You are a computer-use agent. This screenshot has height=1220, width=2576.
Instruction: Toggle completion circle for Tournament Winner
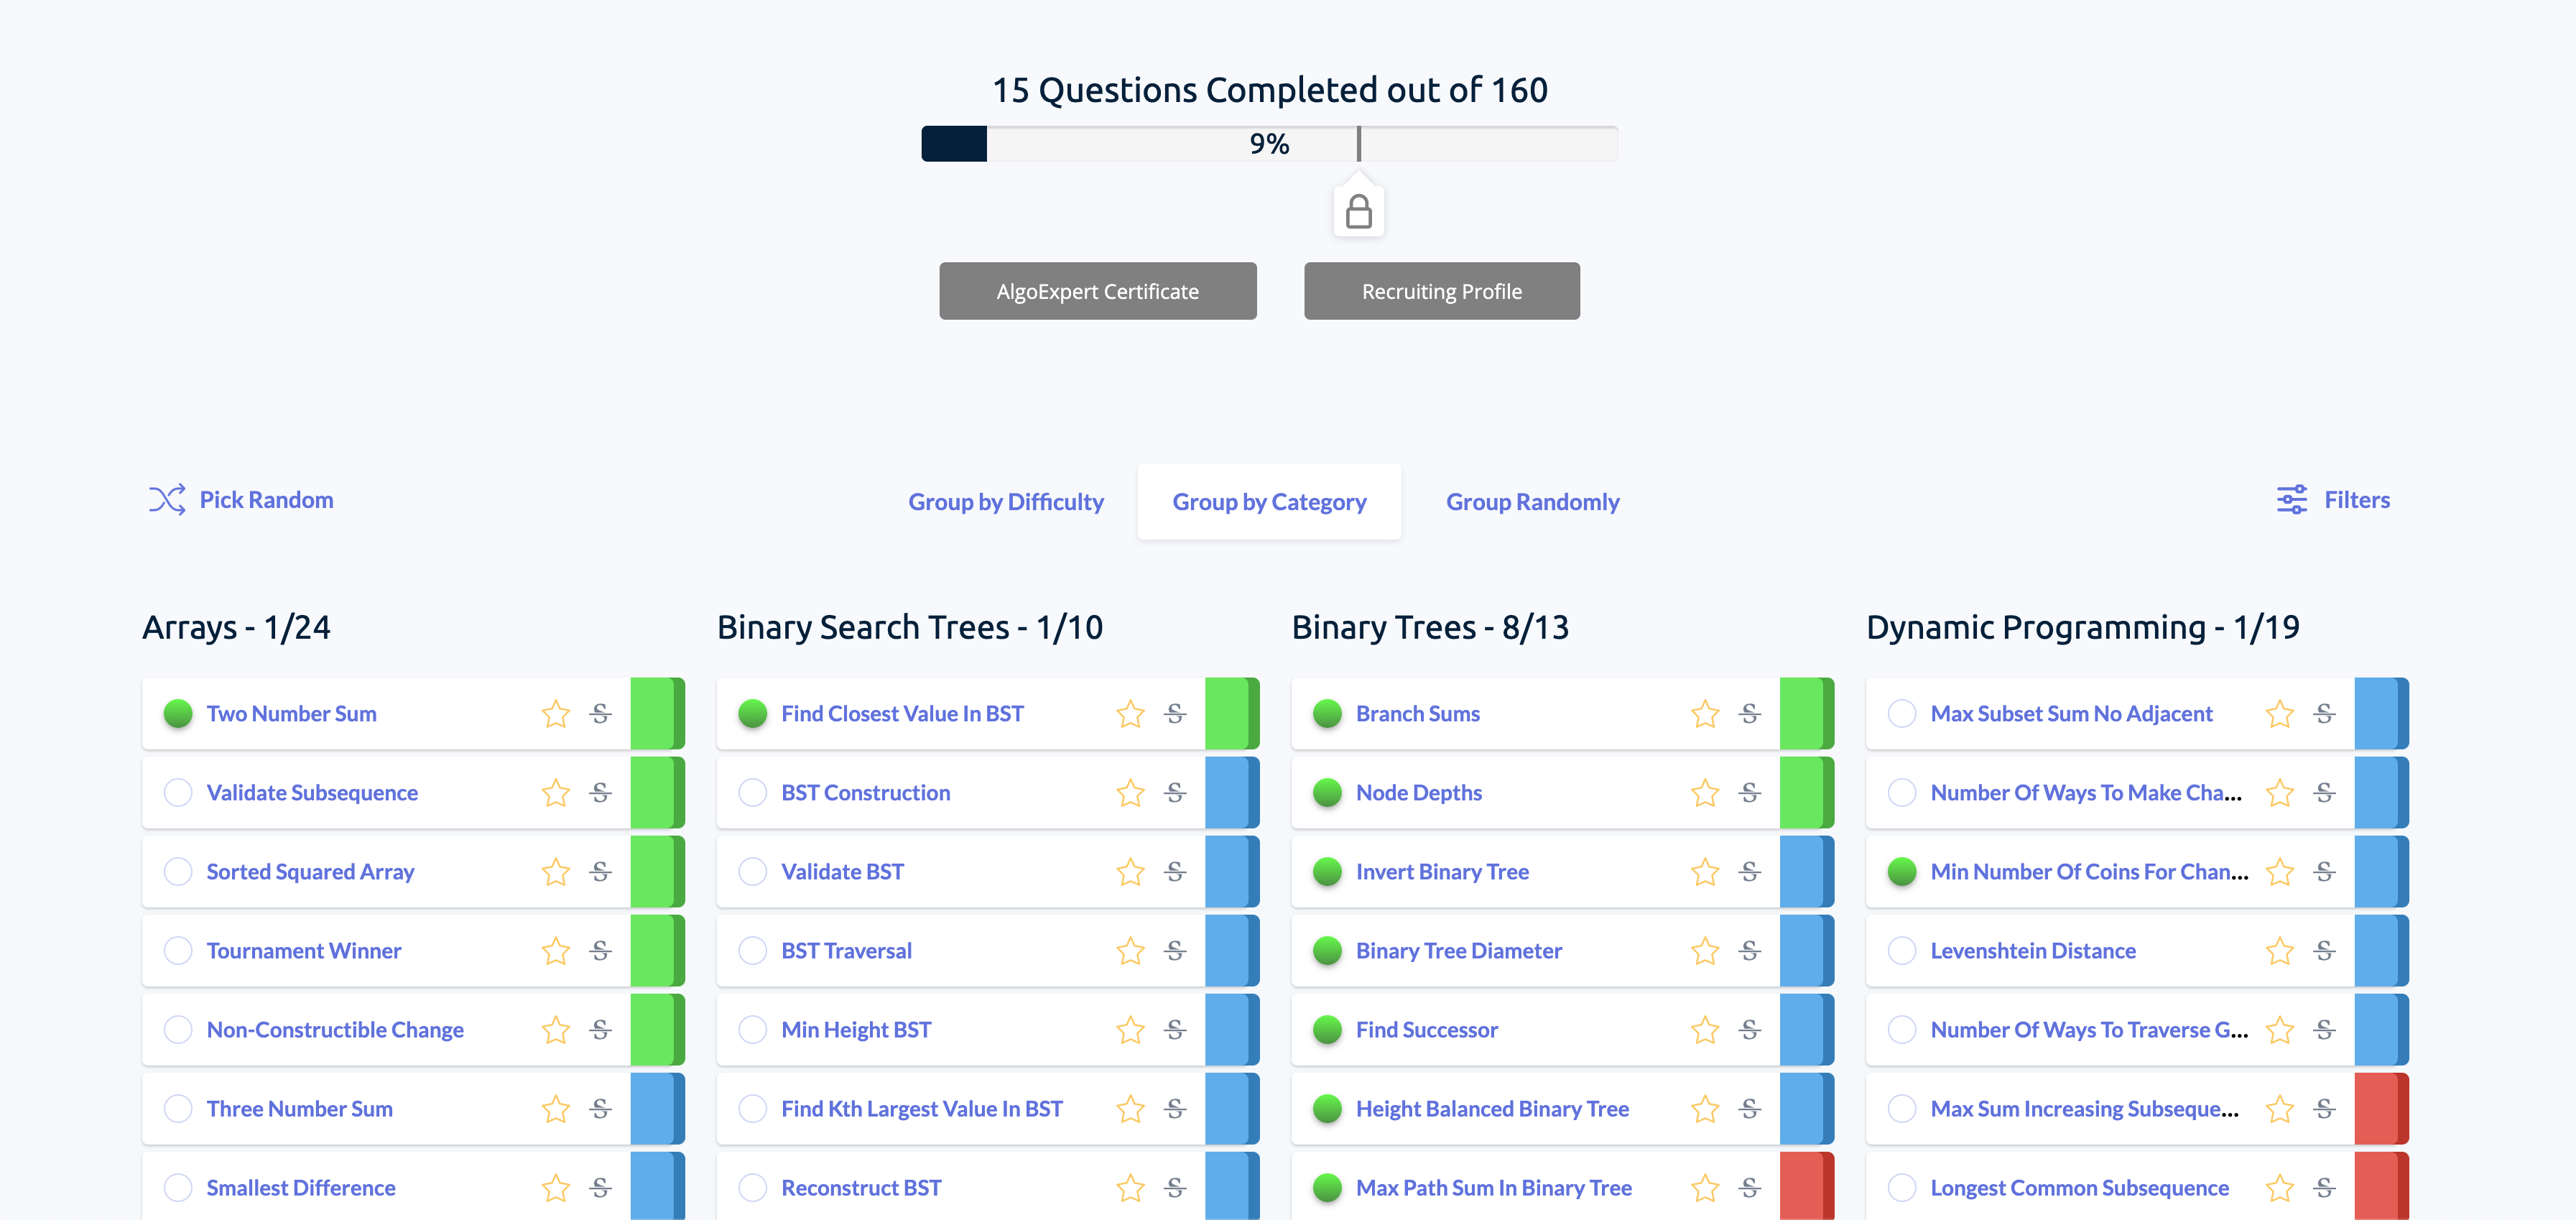pos(177,951)
